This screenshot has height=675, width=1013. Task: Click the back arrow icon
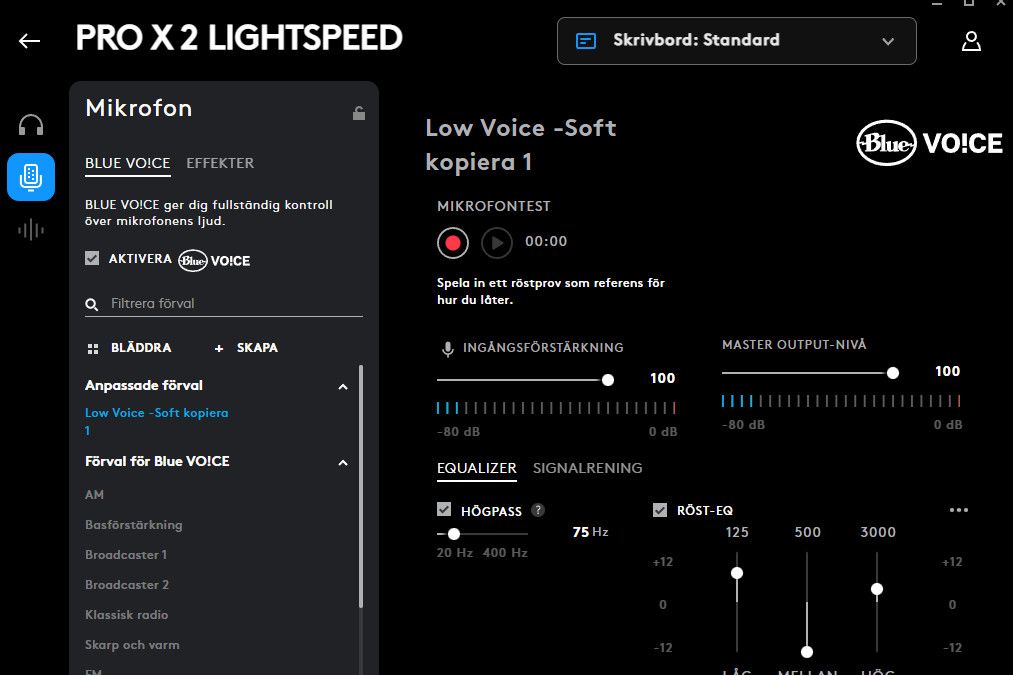coord(30,41)
